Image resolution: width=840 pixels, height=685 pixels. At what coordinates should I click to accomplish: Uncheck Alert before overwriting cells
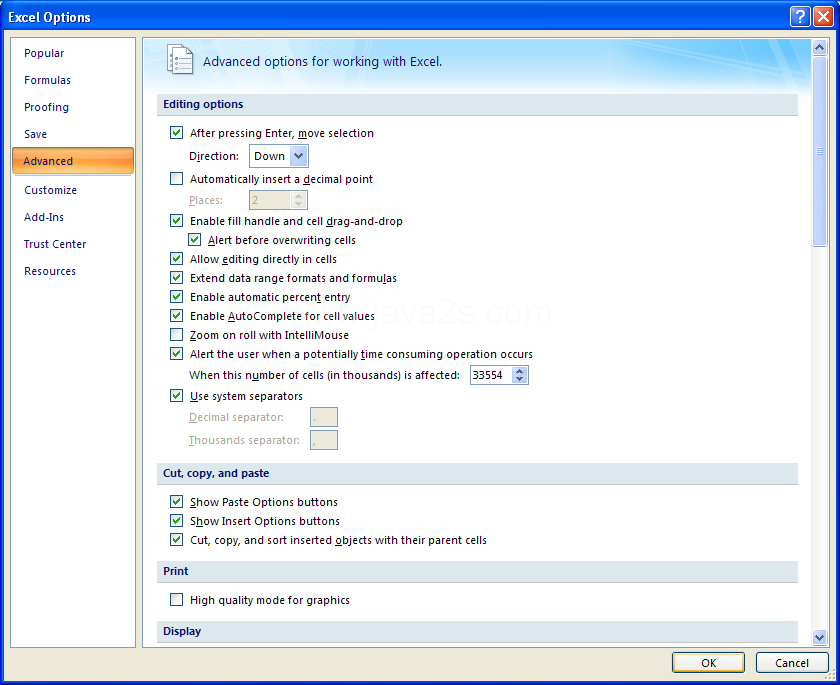tap(194, 240)
